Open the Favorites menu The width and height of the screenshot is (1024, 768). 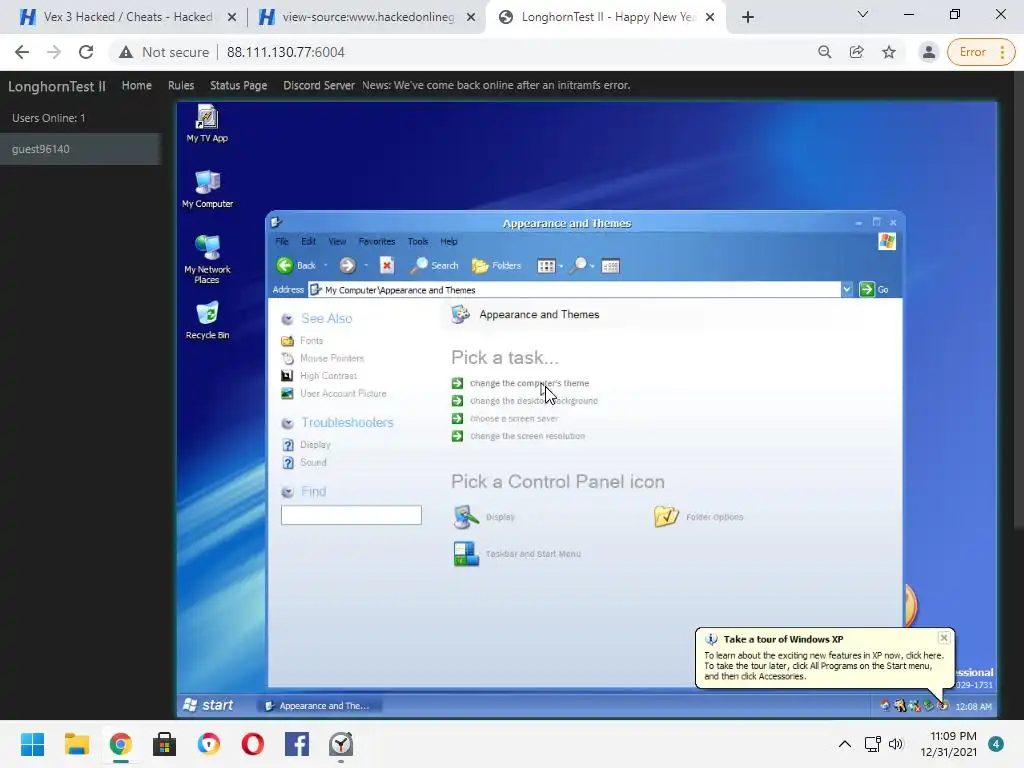pyautogui.click(x=377, y=241)
